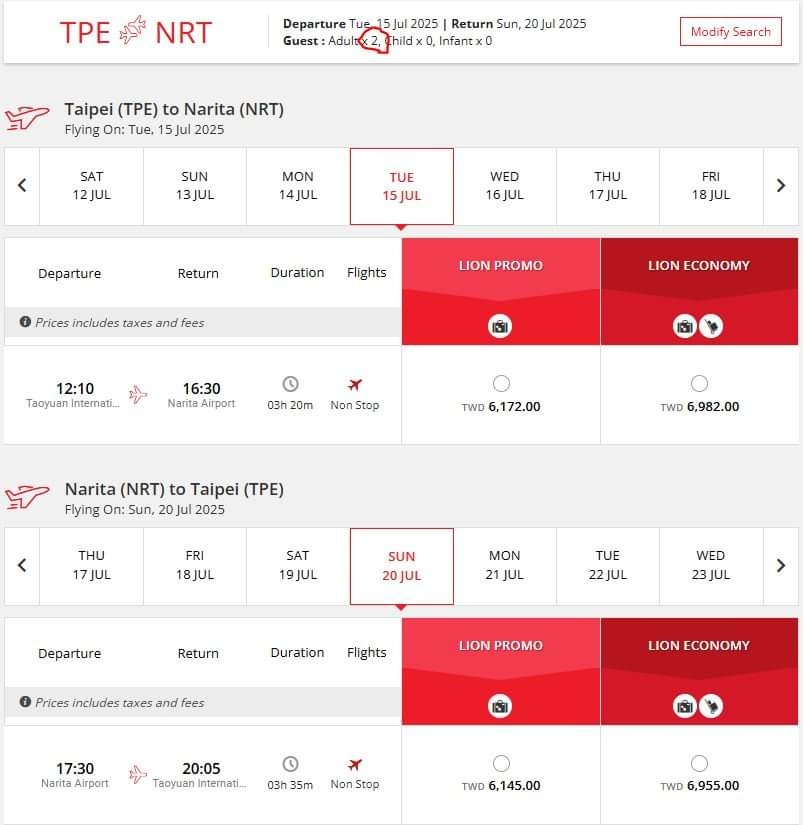Click the outbound LION ECONOMY column header

(x=699, y=266)
